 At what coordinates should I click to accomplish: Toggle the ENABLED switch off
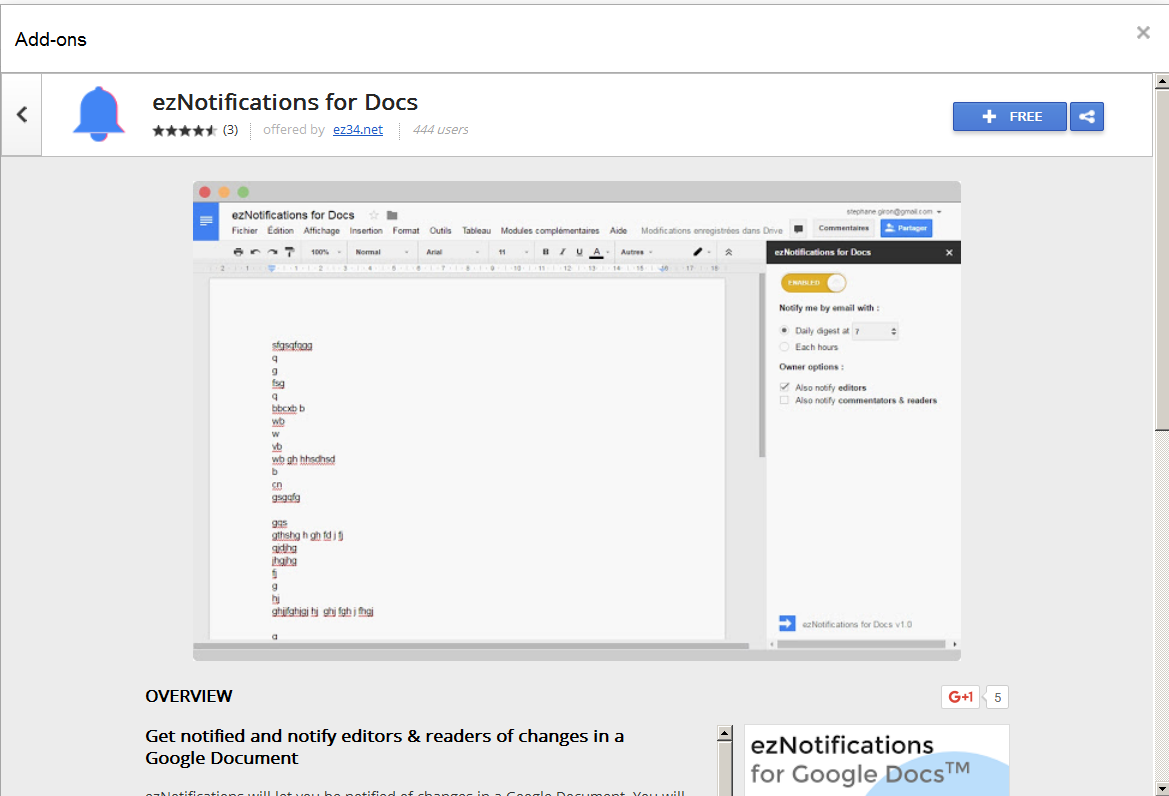tap(813, 282)
